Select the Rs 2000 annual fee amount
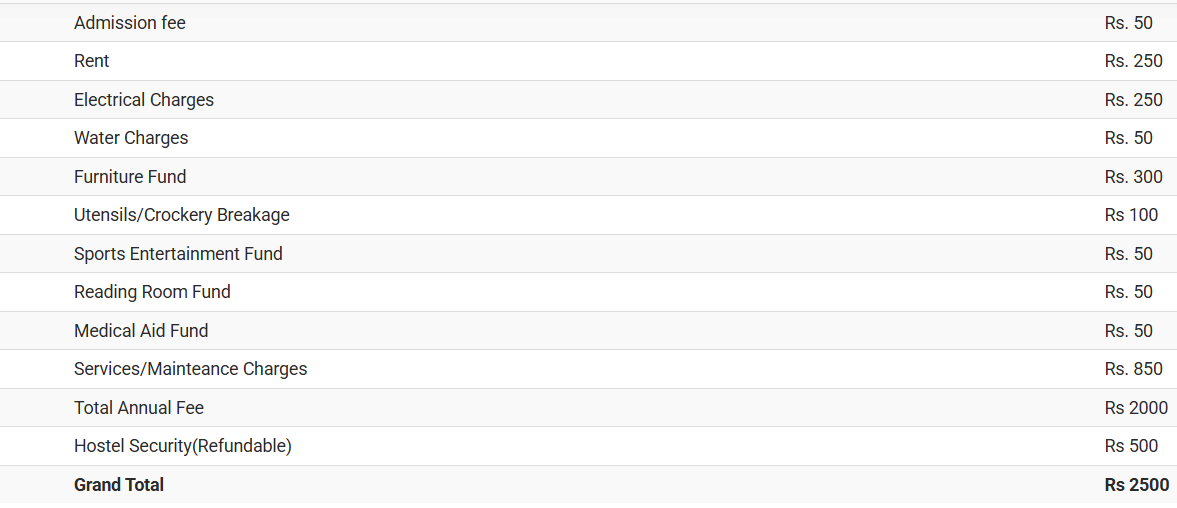The width and height of the screenshot is (1177, 508). 1136,408
